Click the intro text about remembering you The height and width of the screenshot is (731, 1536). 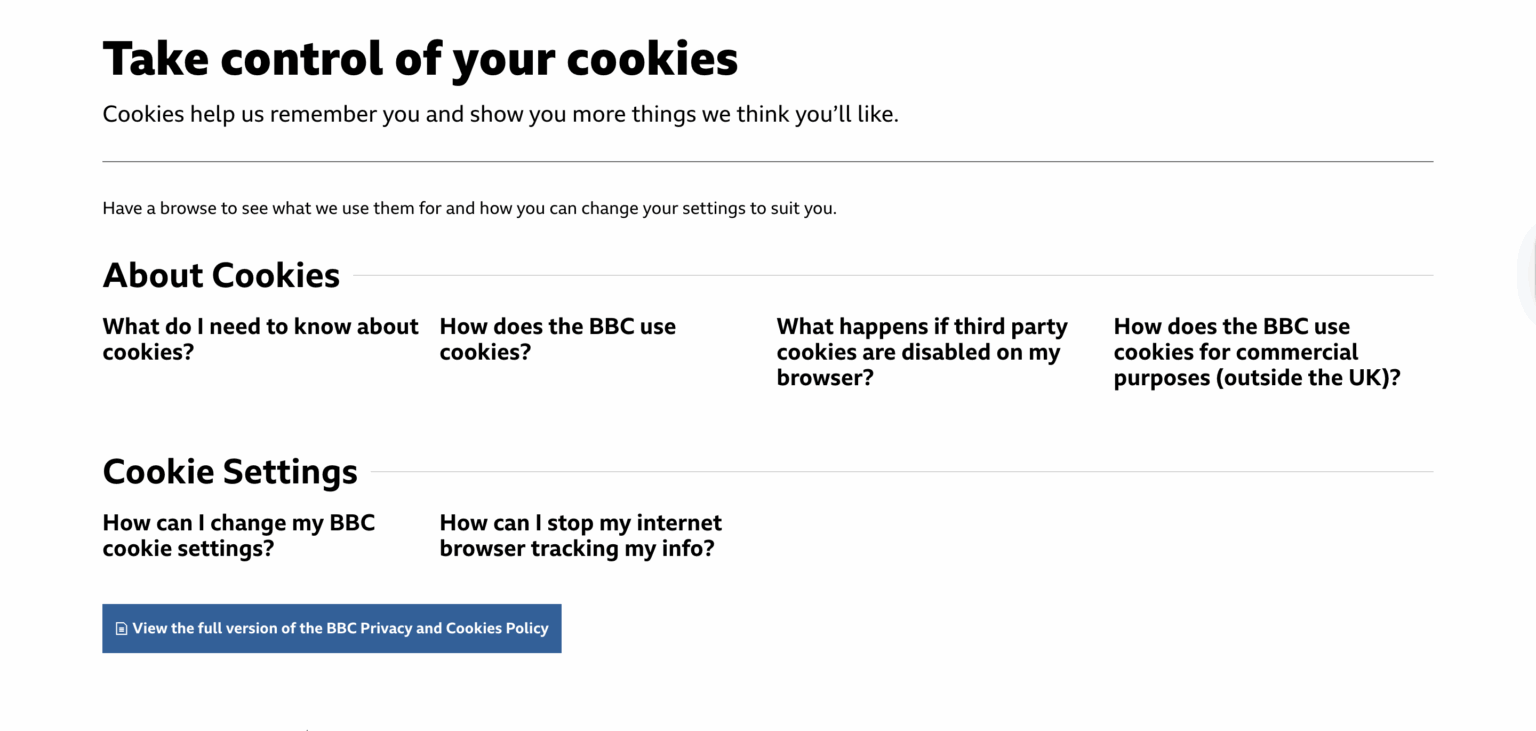500,113
